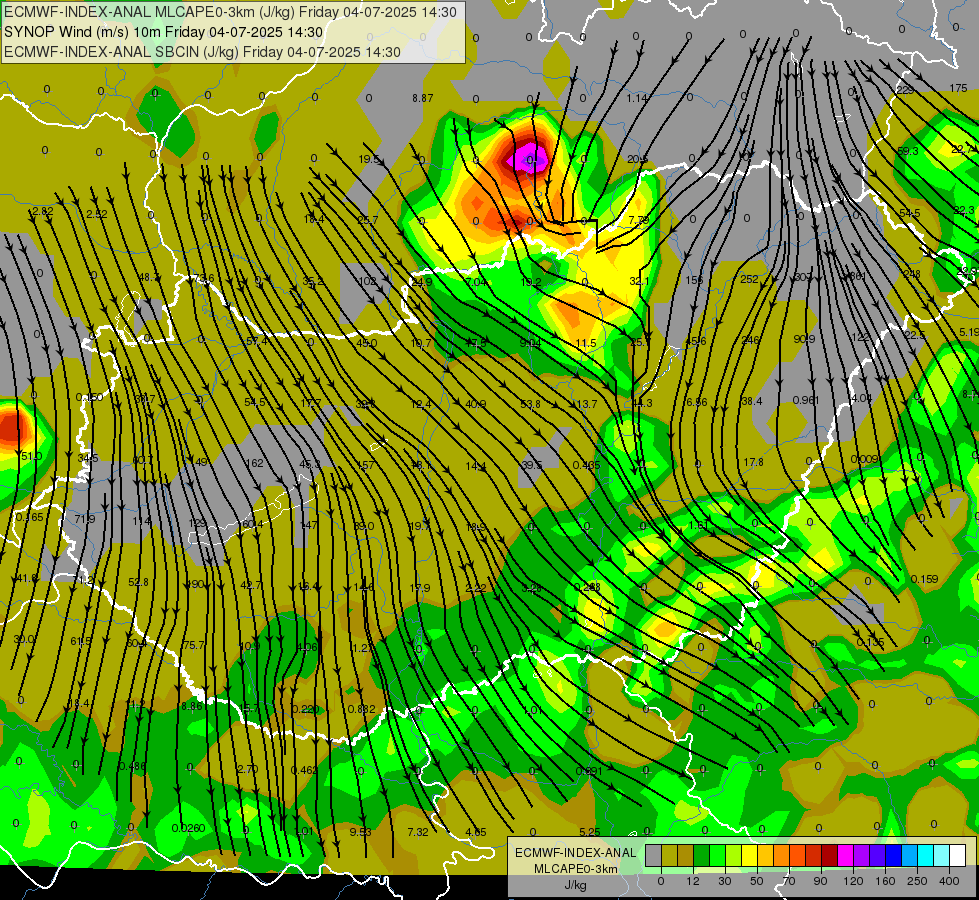Click the 'ECMWF-INDEX-ANAL' legend title
This screenshot has height=900, width=979.
(x=575, y=853)
